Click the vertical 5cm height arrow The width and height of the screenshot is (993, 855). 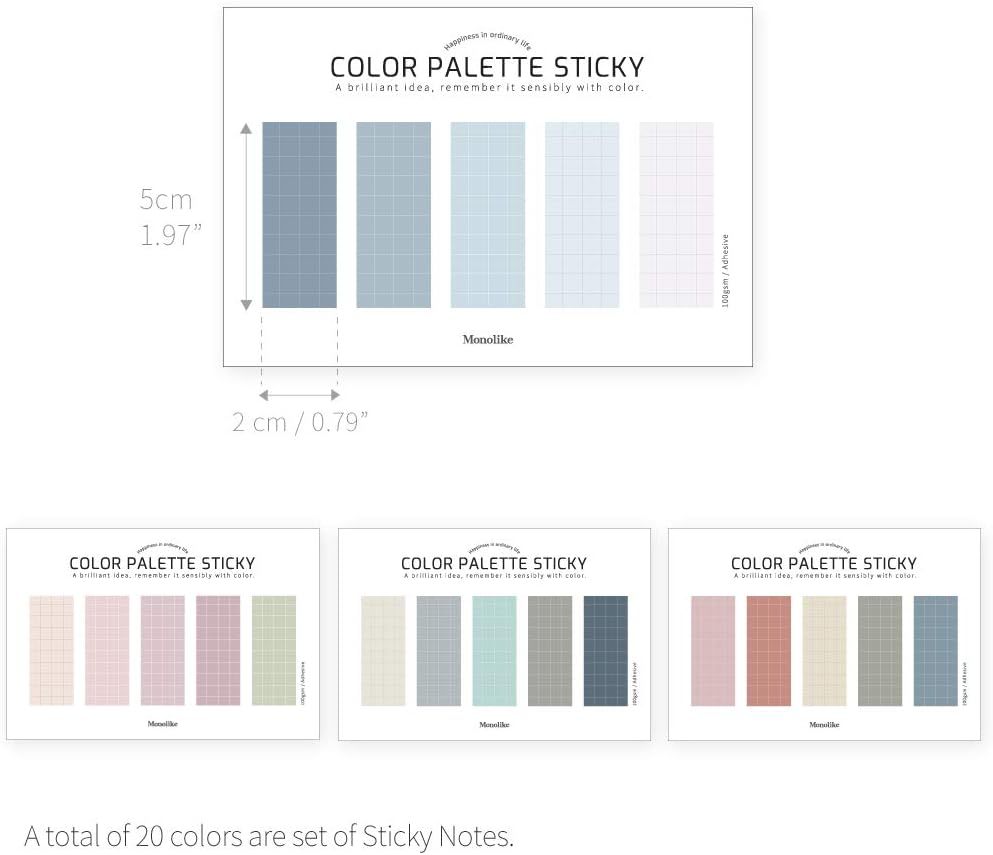(246, 215)
